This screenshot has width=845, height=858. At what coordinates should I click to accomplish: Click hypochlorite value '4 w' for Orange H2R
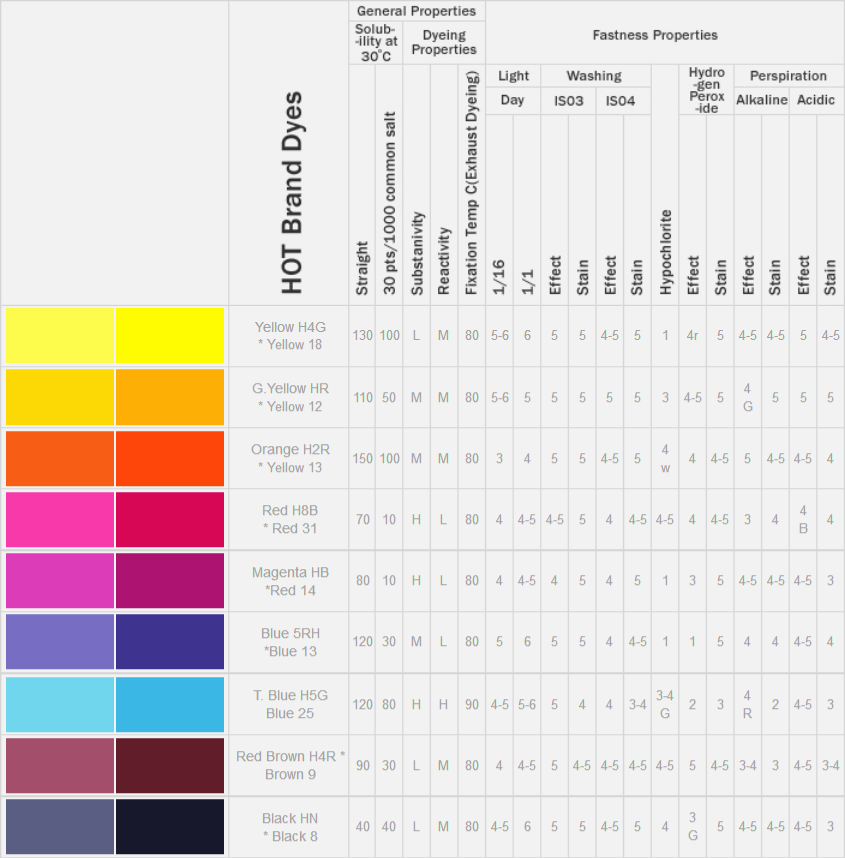pyautogui.click(x=665, y=459)
